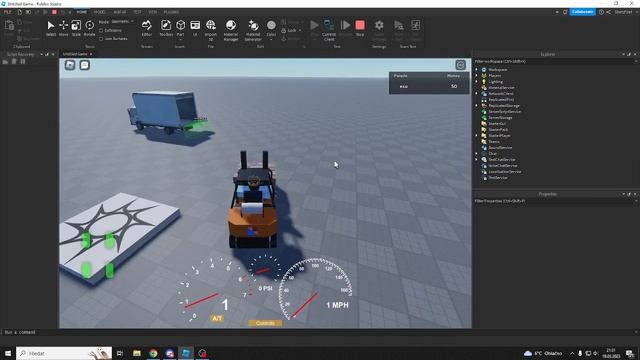The image size is (640, 360).
Task: Click the share icon near username
Action: click(x=609, y=12)
